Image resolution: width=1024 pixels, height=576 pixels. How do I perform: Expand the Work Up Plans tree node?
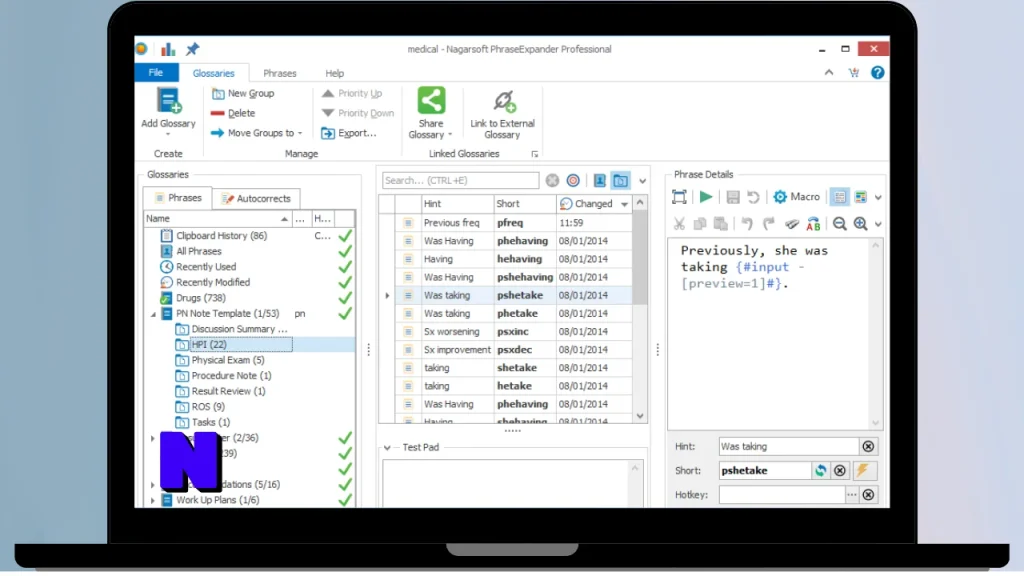(153, 500)
